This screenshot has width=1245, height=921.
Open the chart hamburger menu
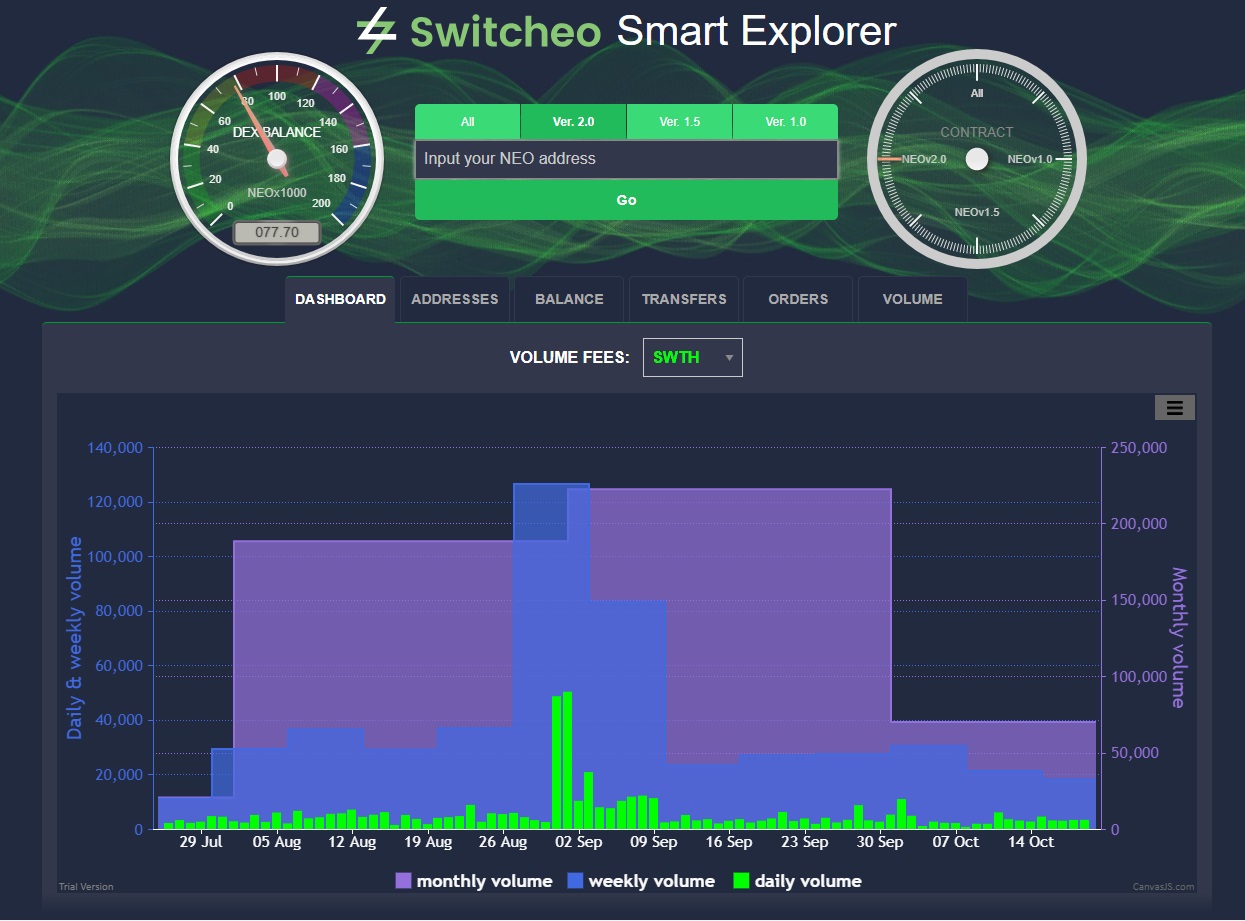point(1175,407)
